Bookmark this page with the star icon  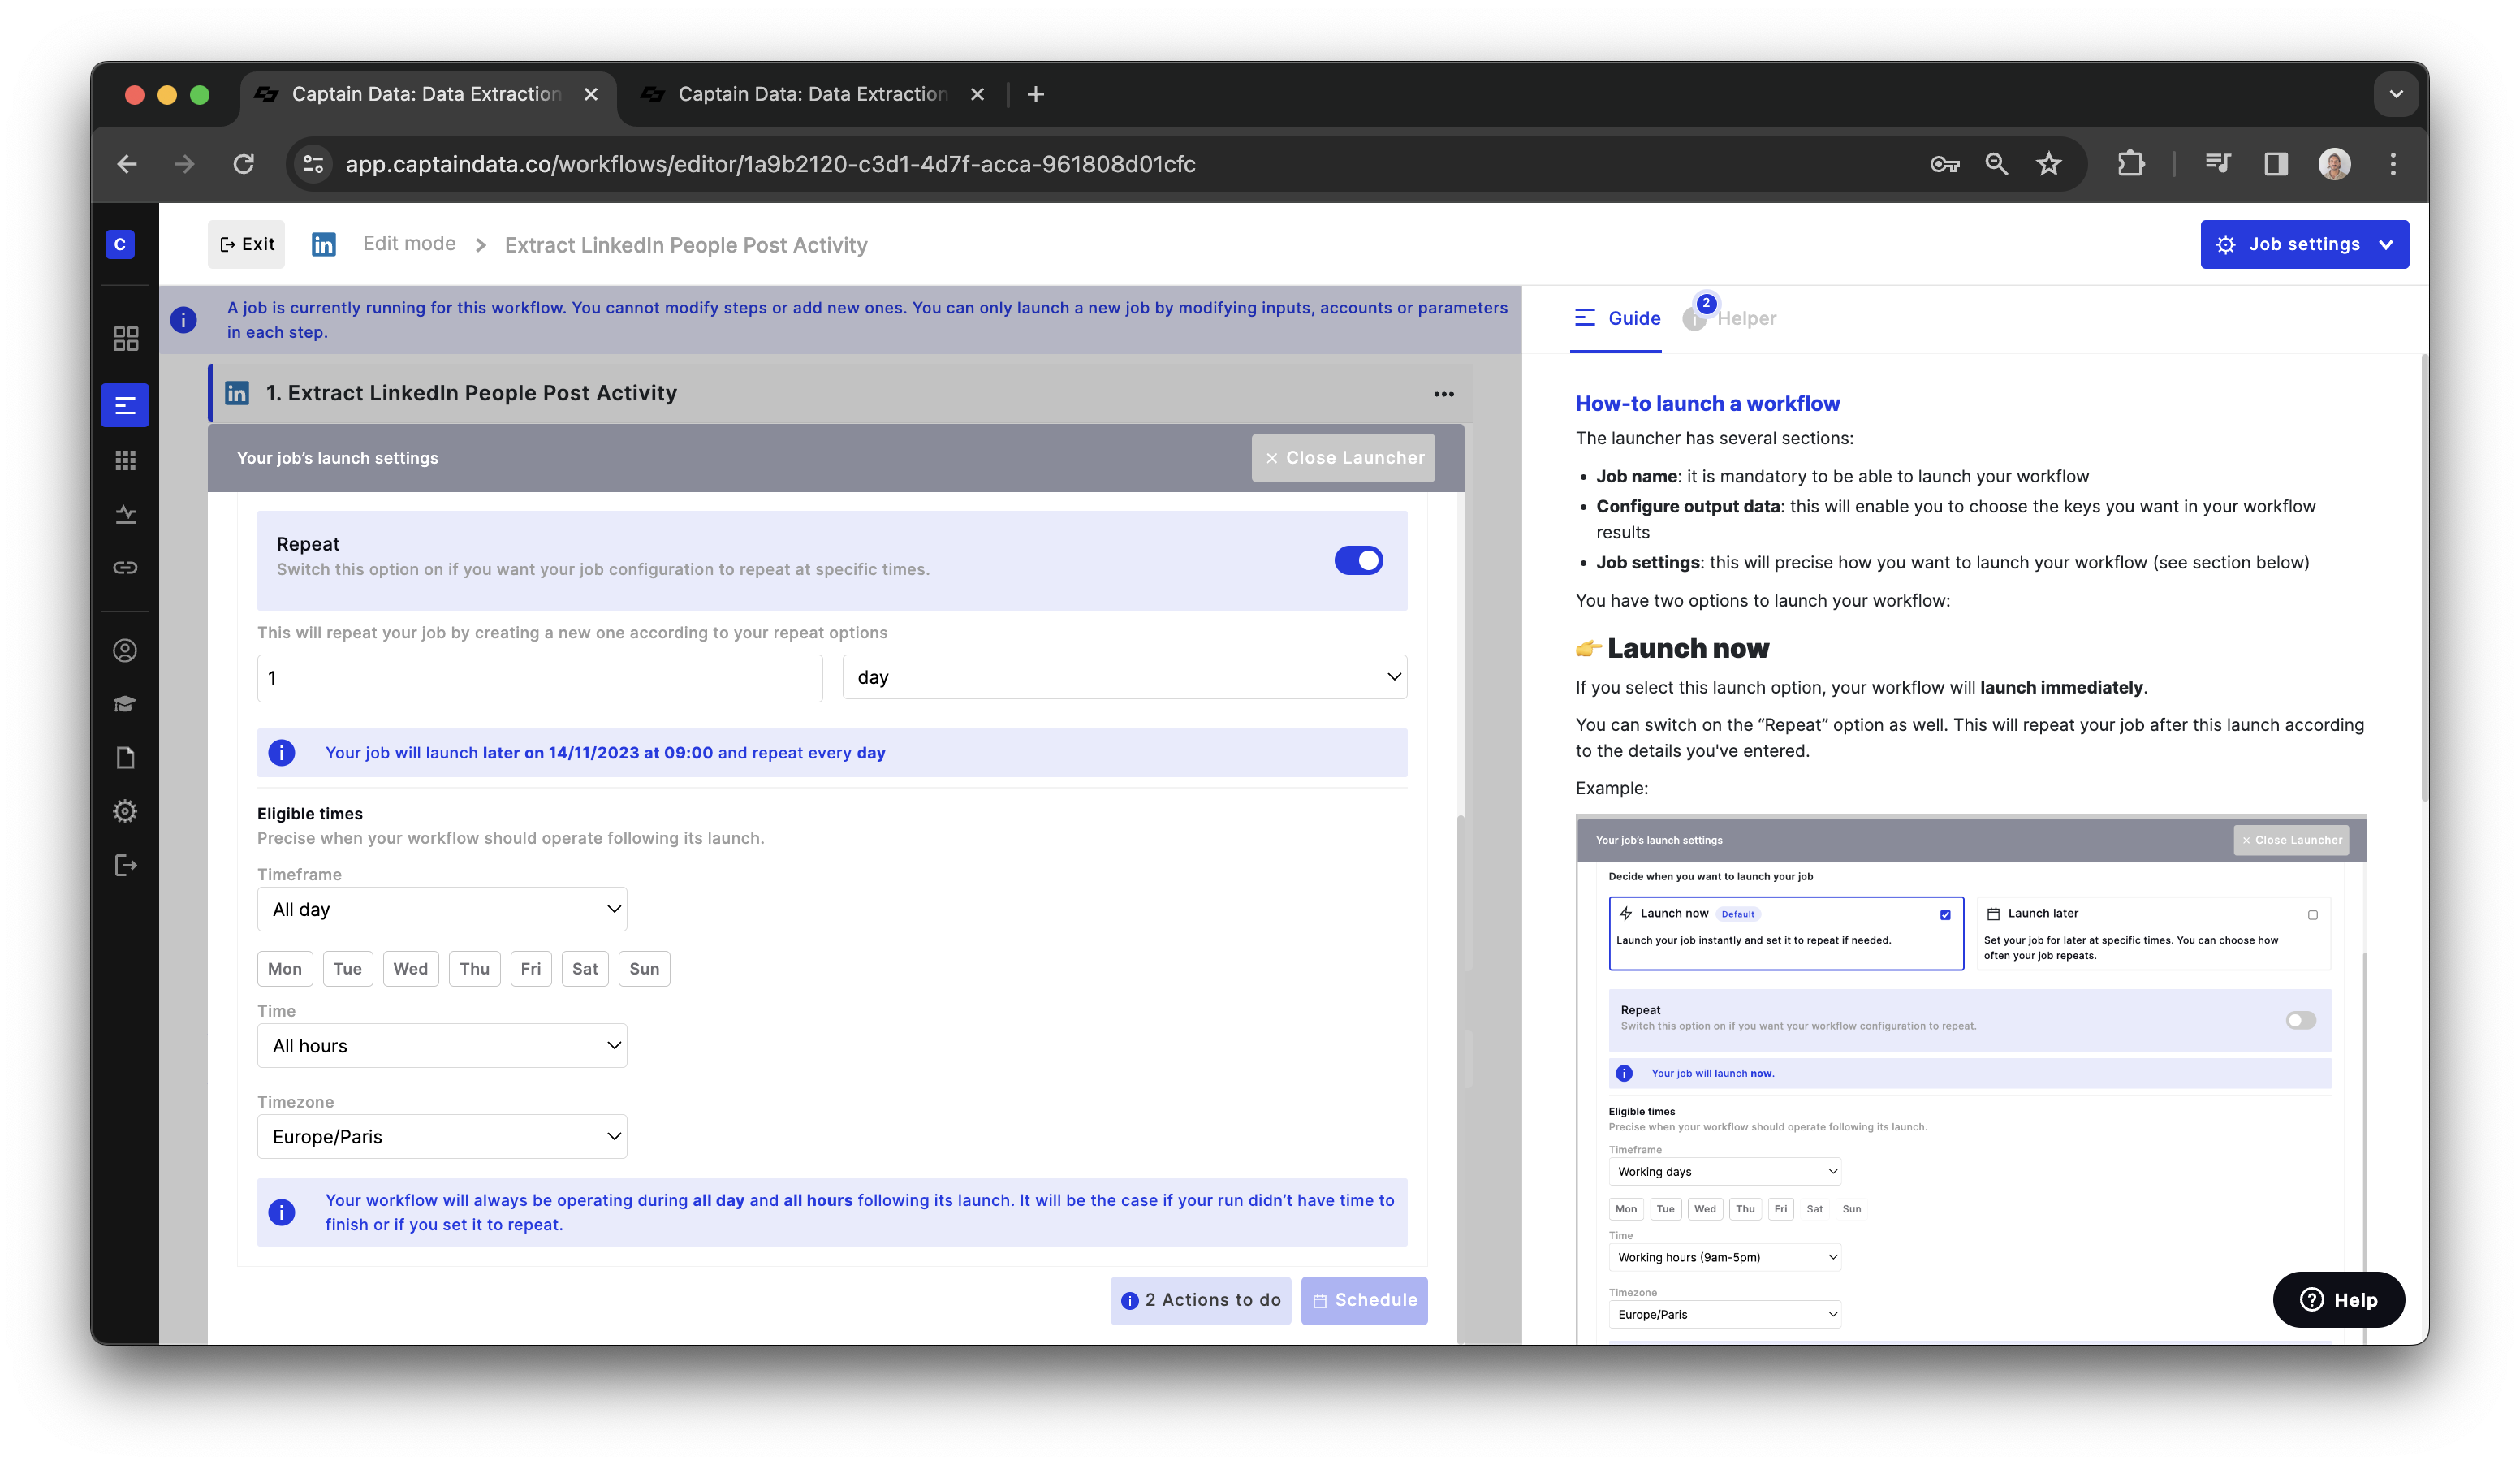point(2049,164)
